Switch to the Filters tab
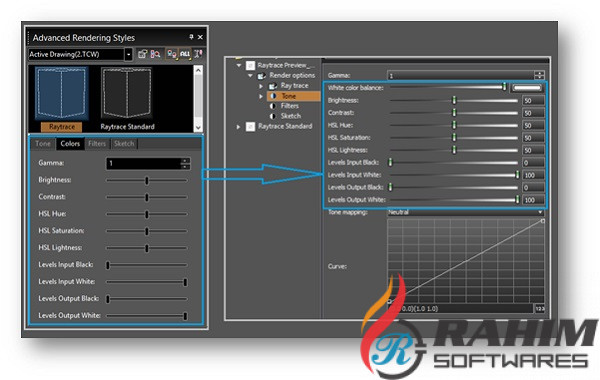600x380 pixels. (97, 144)
